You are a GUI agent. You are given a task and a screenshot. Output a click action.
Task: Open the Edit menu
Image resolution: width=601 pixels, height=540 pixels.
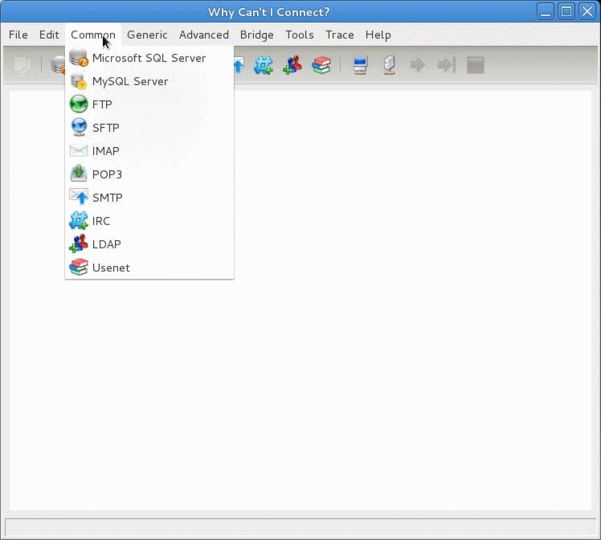pos(49,35)
